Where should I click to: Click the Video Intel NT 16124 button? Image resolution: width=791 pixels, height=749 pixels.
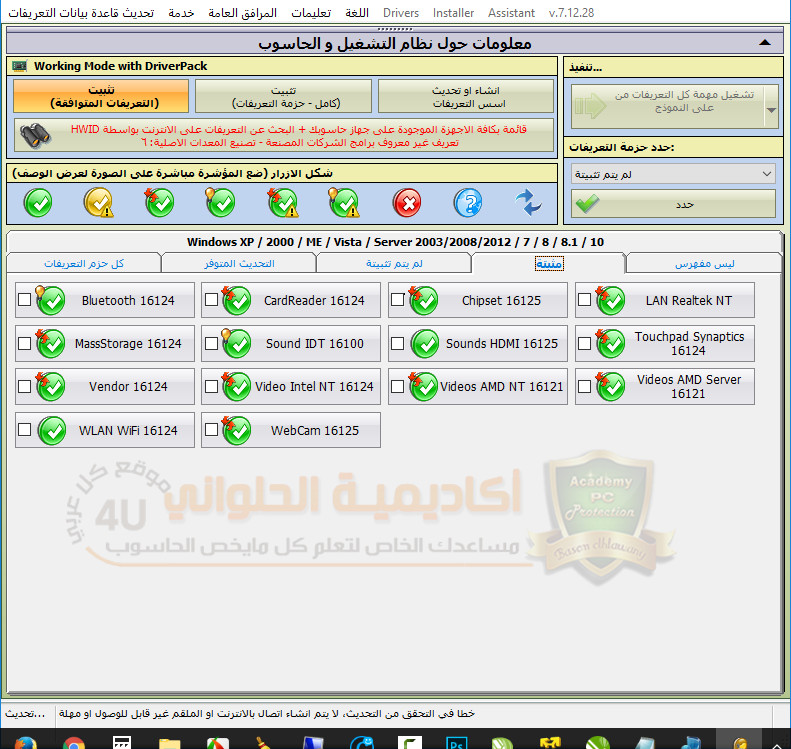(x=291, y=386)
